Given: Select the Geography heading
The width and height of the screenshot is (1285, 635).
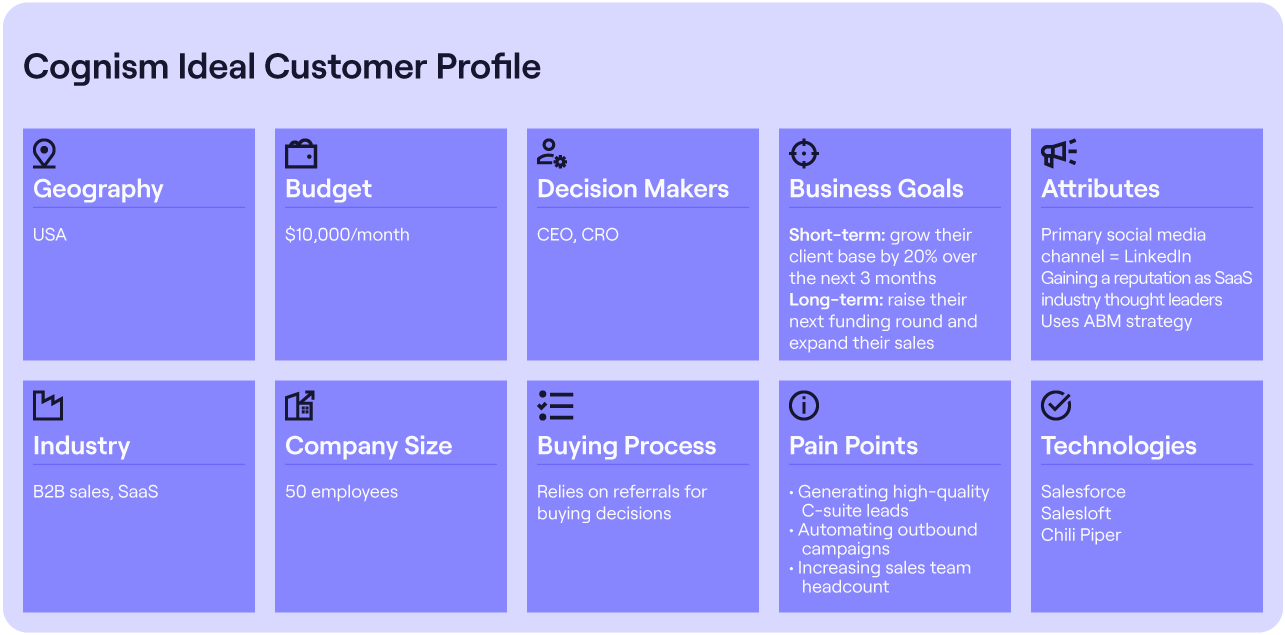Looking at the screenshot, I should click(x=98, y=189).
